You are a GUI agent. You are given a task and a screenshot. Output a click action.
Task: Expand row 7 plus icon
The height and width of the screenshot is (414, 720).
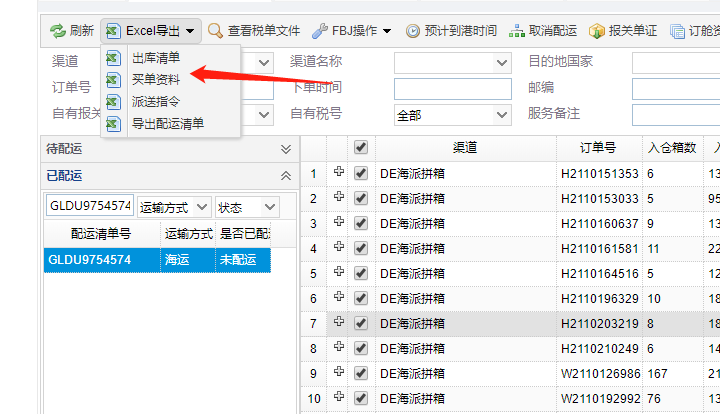click(x=339, y=322)
